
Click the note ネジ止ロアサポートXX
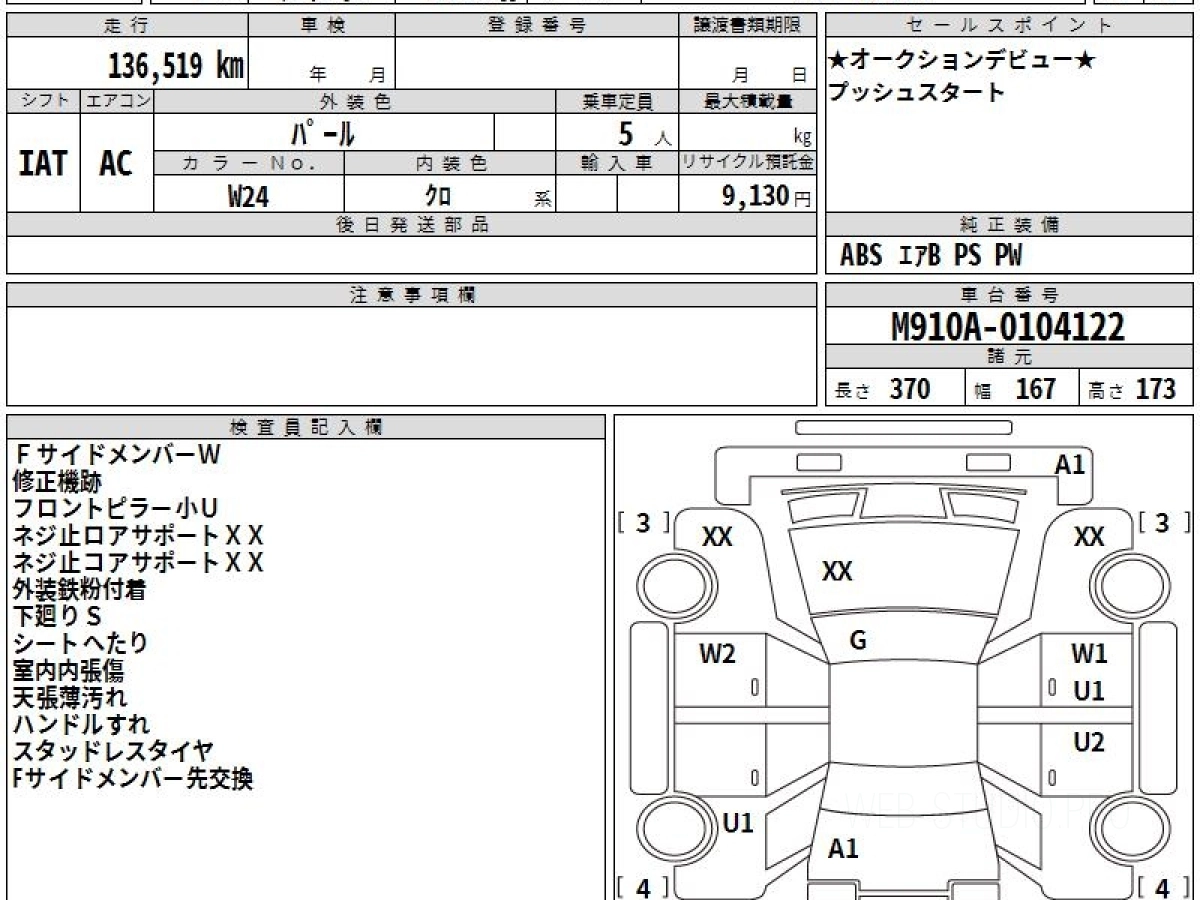(x=138, y=535)
